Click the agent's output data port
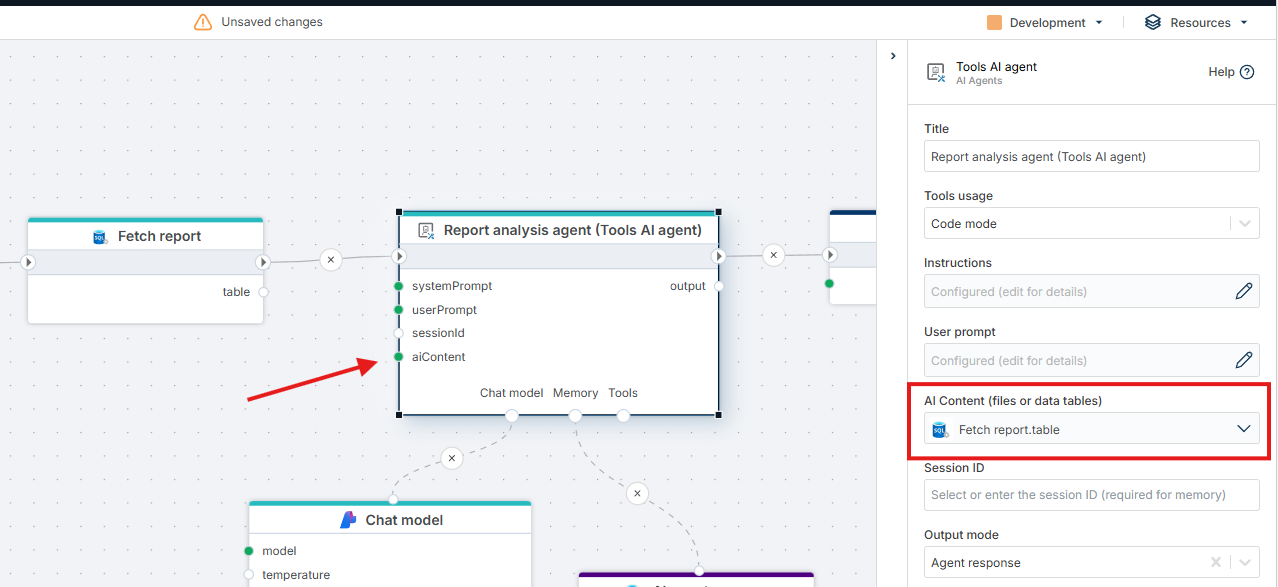This screenshot has height=587, width=1278. point(718,286)
